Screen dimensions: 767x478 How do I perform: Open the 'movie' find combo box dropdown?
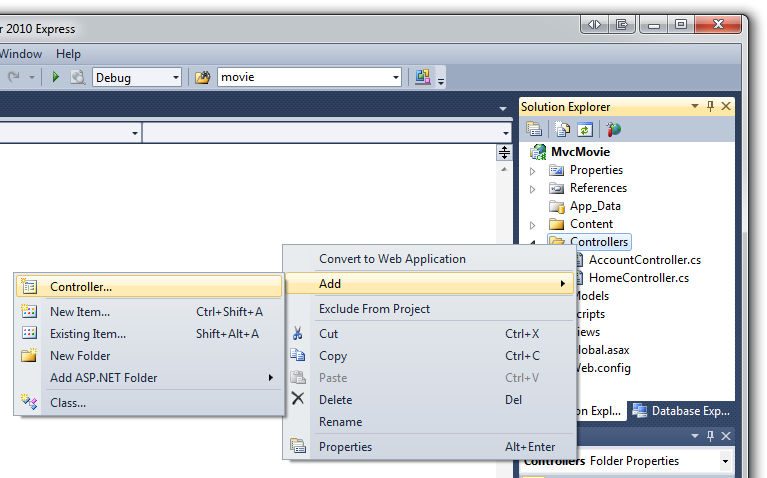point(396,77)
